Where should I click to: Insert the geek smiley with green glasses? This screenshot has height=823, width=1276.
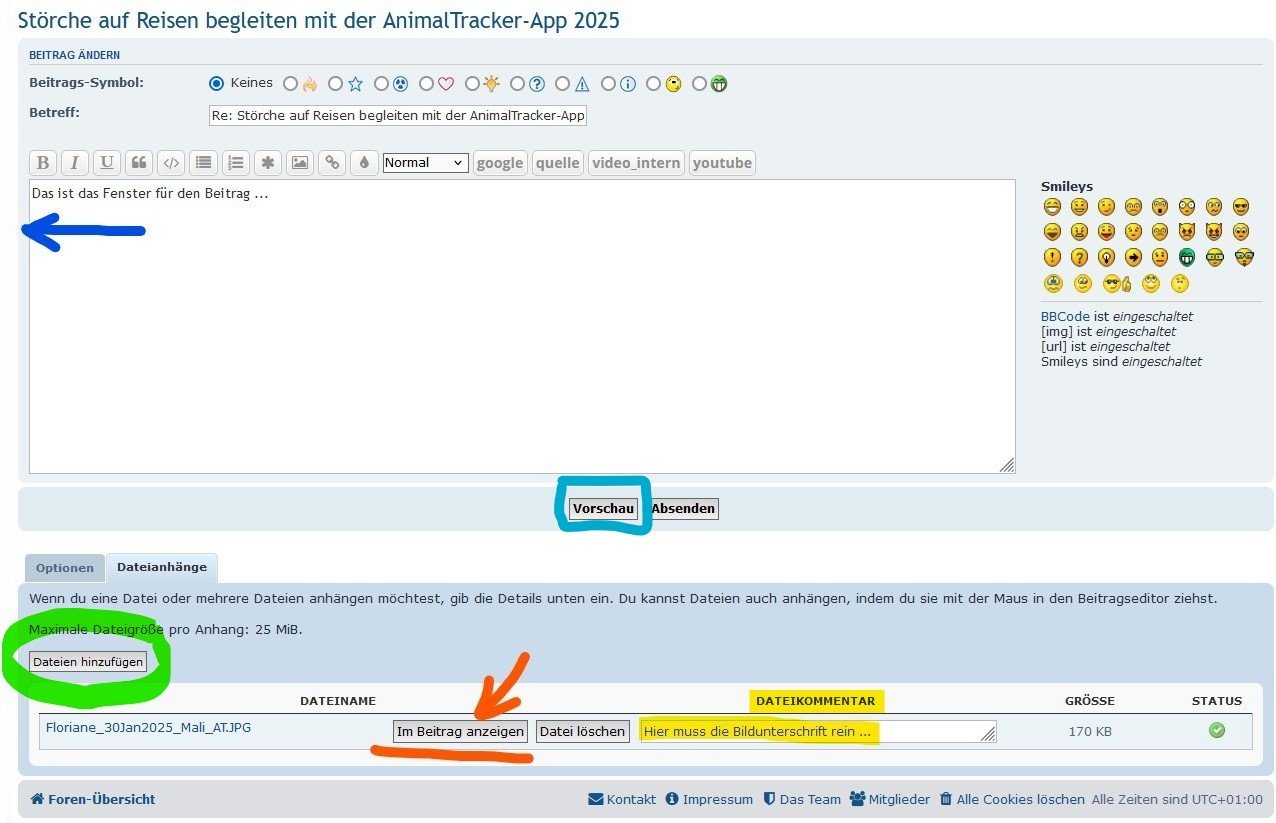(1215, 257)
